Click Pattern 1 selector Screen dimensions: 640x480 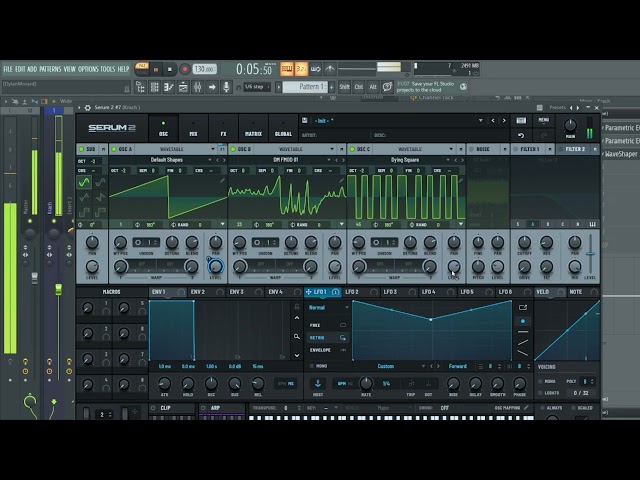tap(306, 87)
